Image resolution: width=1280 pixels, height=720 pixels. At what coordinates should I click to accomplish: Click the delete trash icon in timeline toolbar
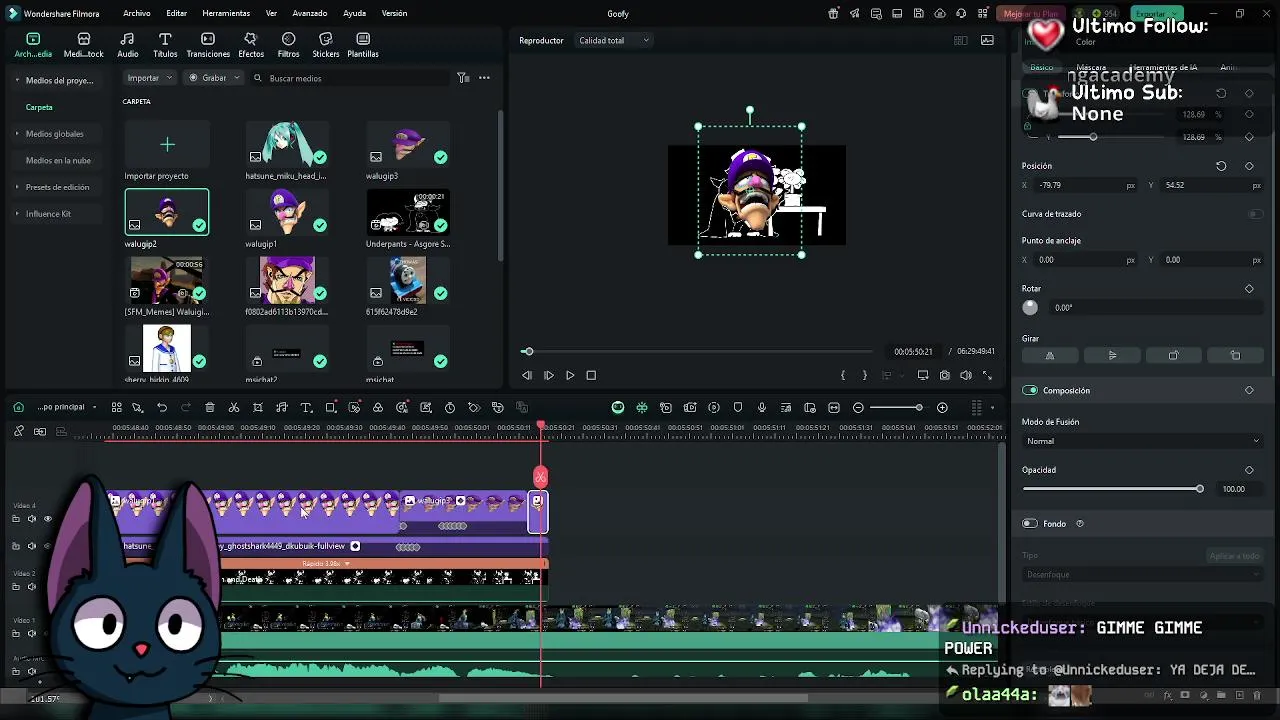(x=210, y=408)
